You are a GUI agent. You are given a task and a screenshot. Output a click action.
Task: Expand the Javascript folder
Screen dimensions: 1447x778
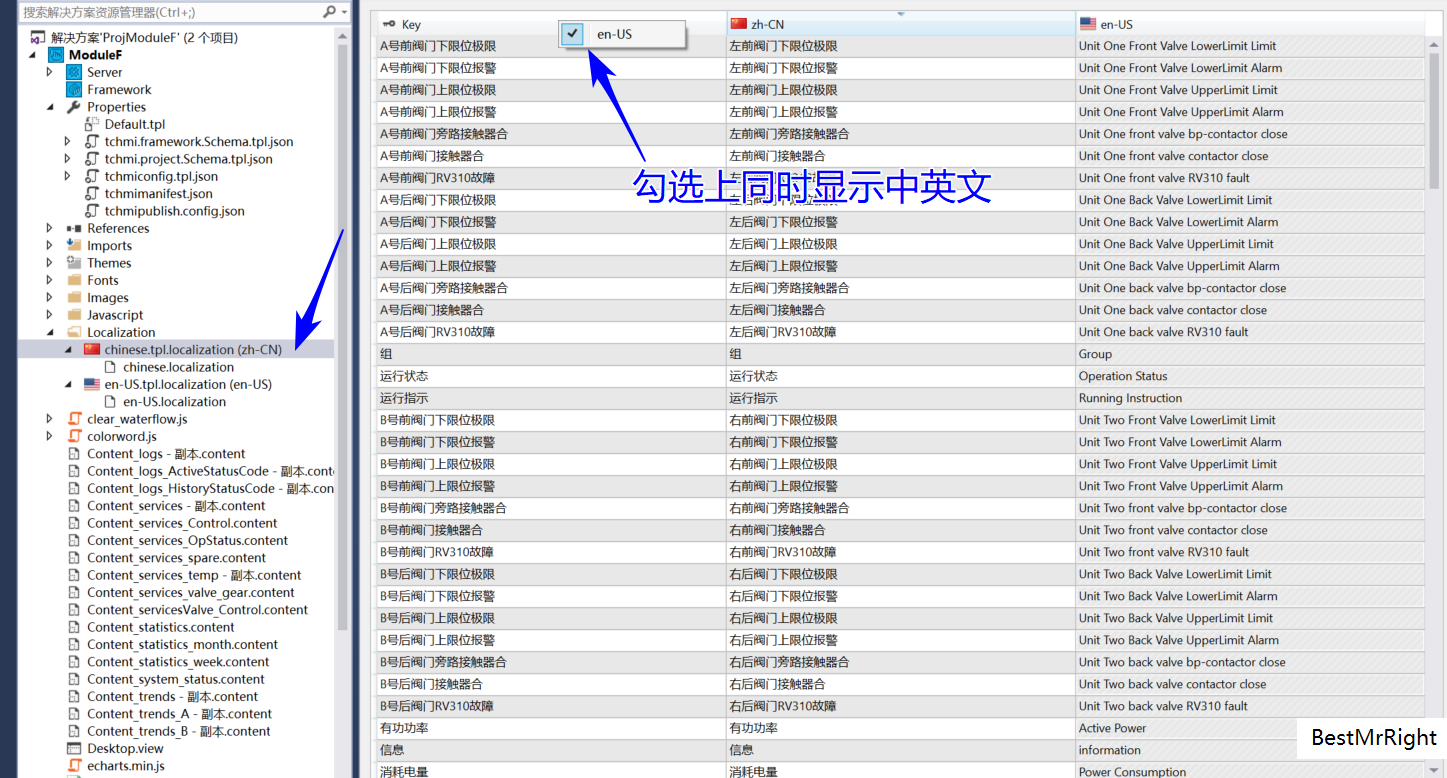pyautogui.click(x=50, y=315)
